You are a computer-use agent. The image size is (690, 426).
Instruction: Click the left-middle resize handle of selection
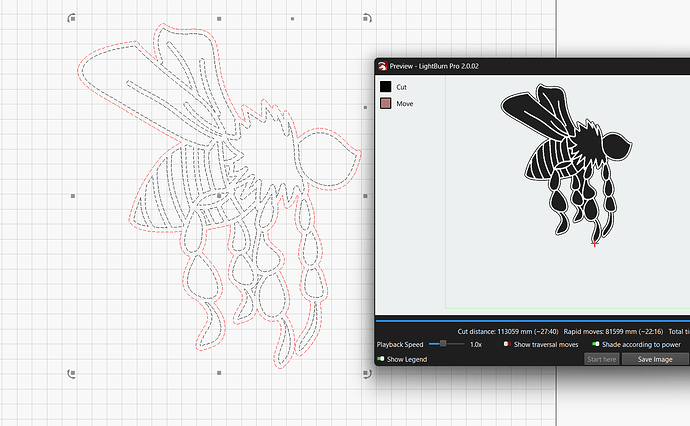click(72, 196)
